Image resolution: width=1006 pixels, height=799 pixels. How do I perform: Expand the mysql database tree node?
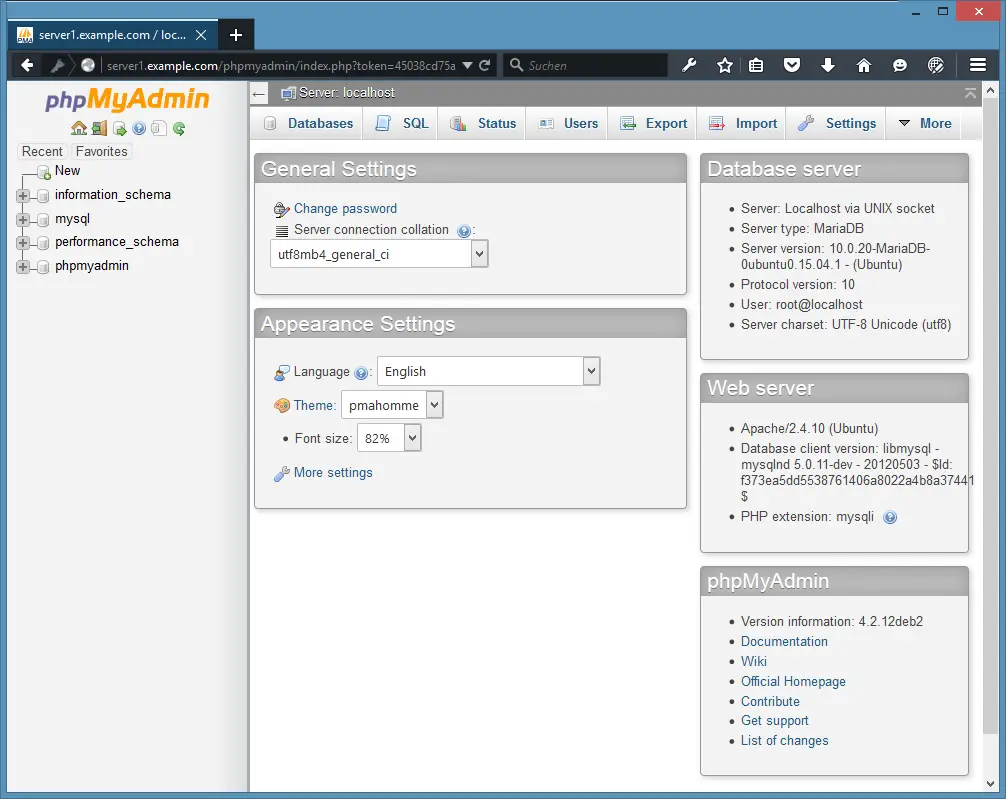[23, 219]
